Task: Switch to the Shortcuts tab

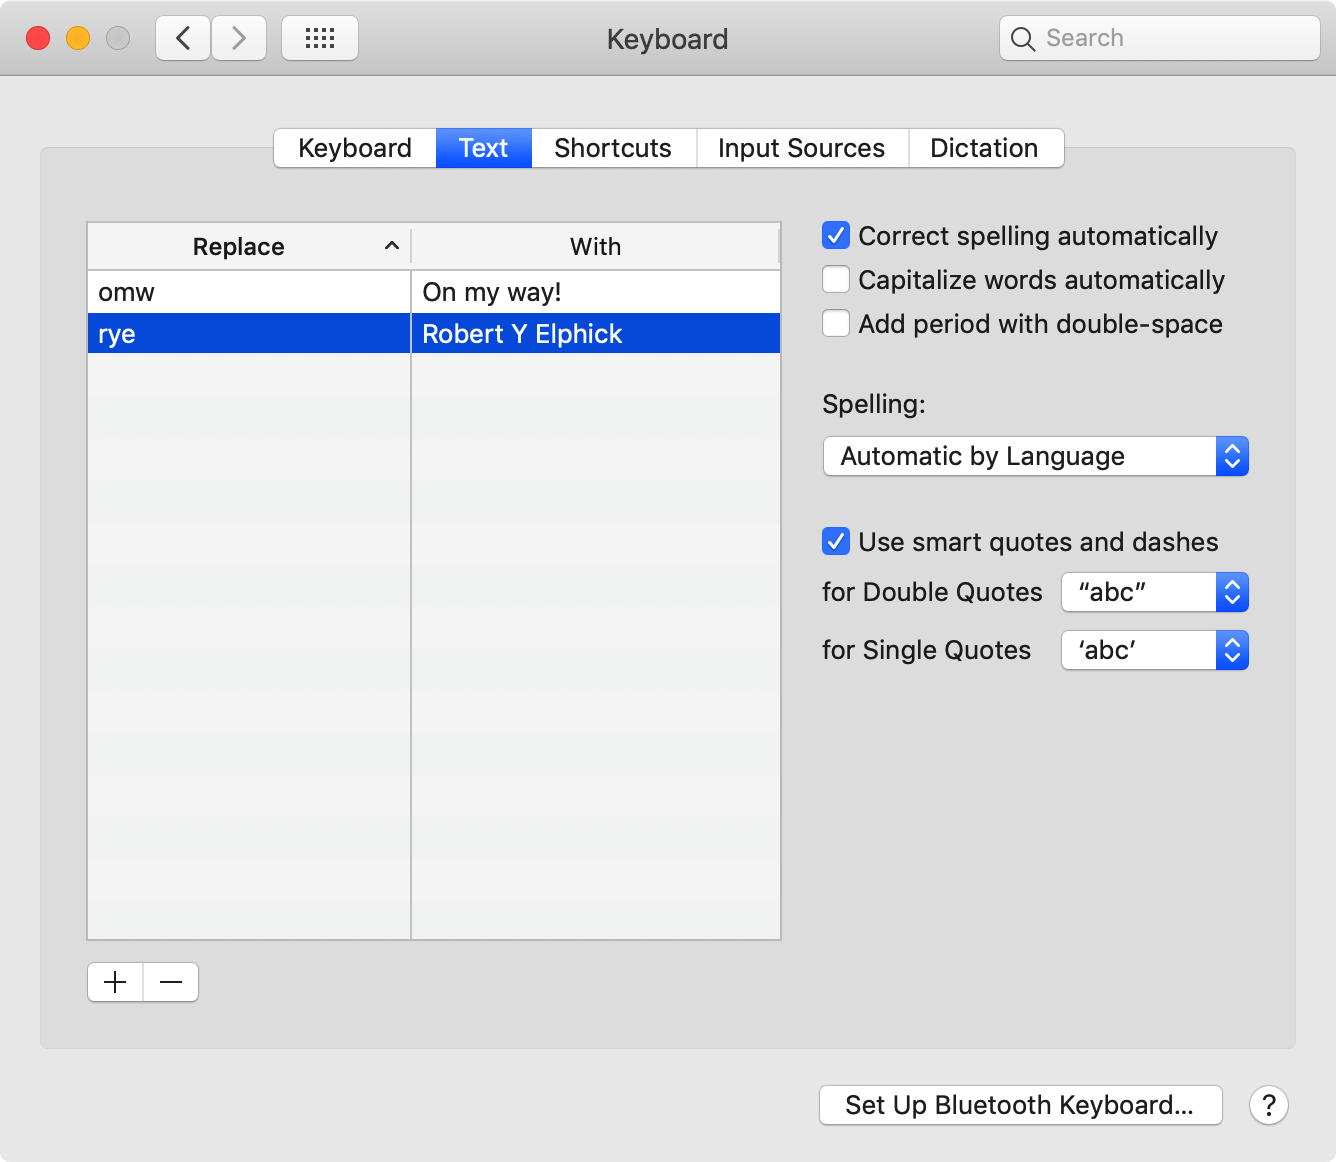Action: [x=613, y=148]
